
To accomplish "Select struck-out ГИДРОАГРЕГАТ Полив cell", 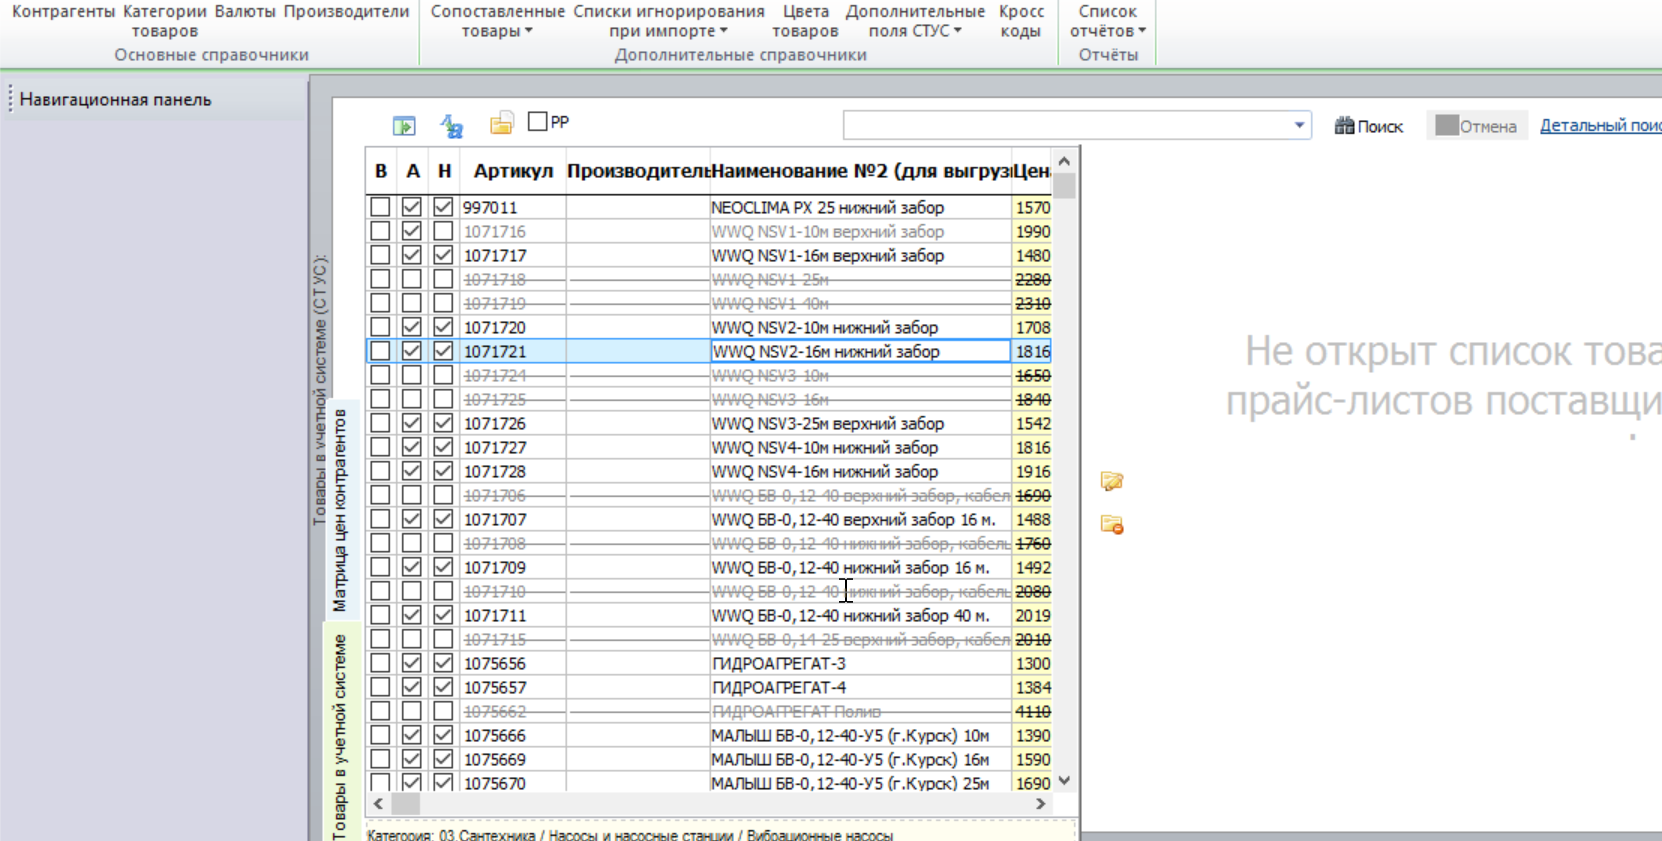I will click(861, 711).
